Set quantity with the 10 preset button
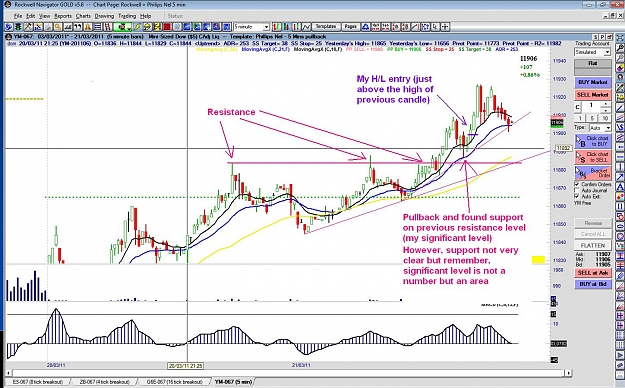Image resolution: width=625 pixels, height=388 pixels. pos(605,118)
